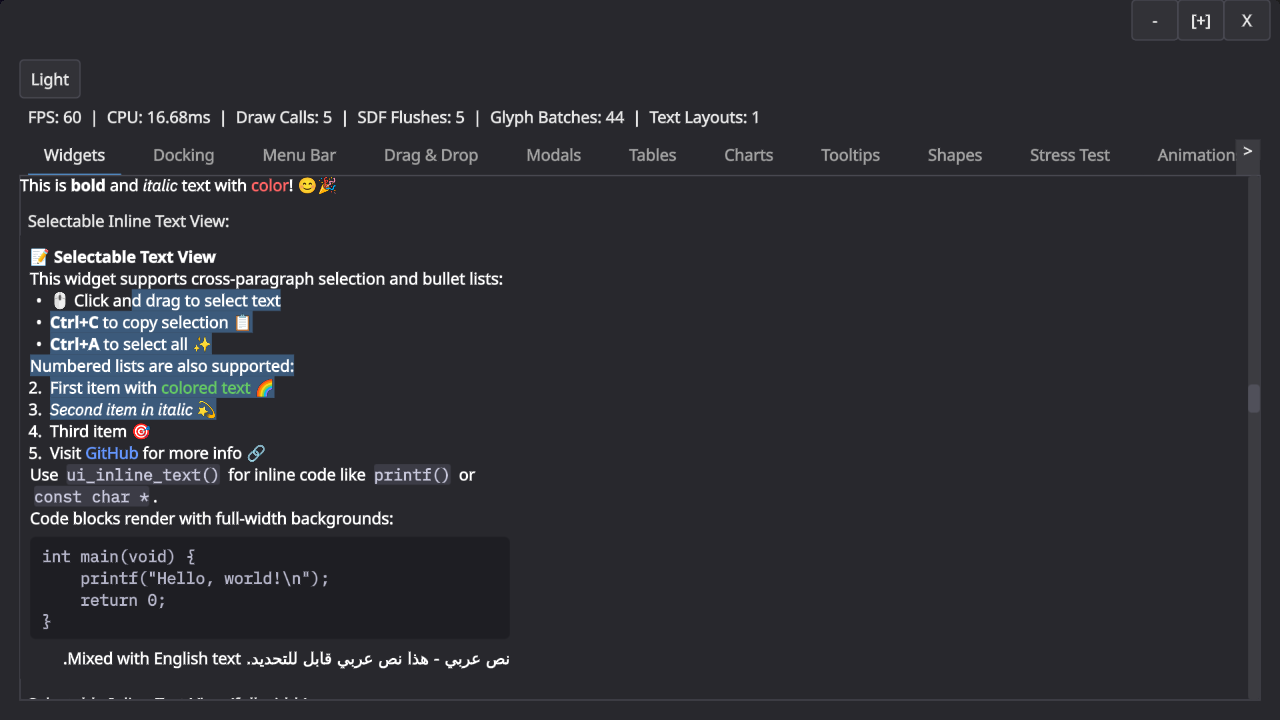The height and width of the screenshot is (720, 1280).
Task: Click the party popper emoji on the first line
Action: coord(326,185)
